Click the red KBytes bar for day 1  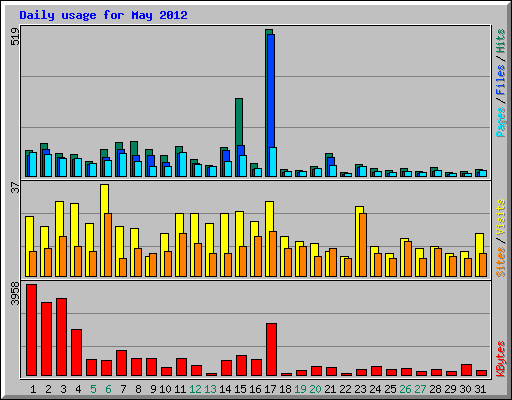coord(31,330)
